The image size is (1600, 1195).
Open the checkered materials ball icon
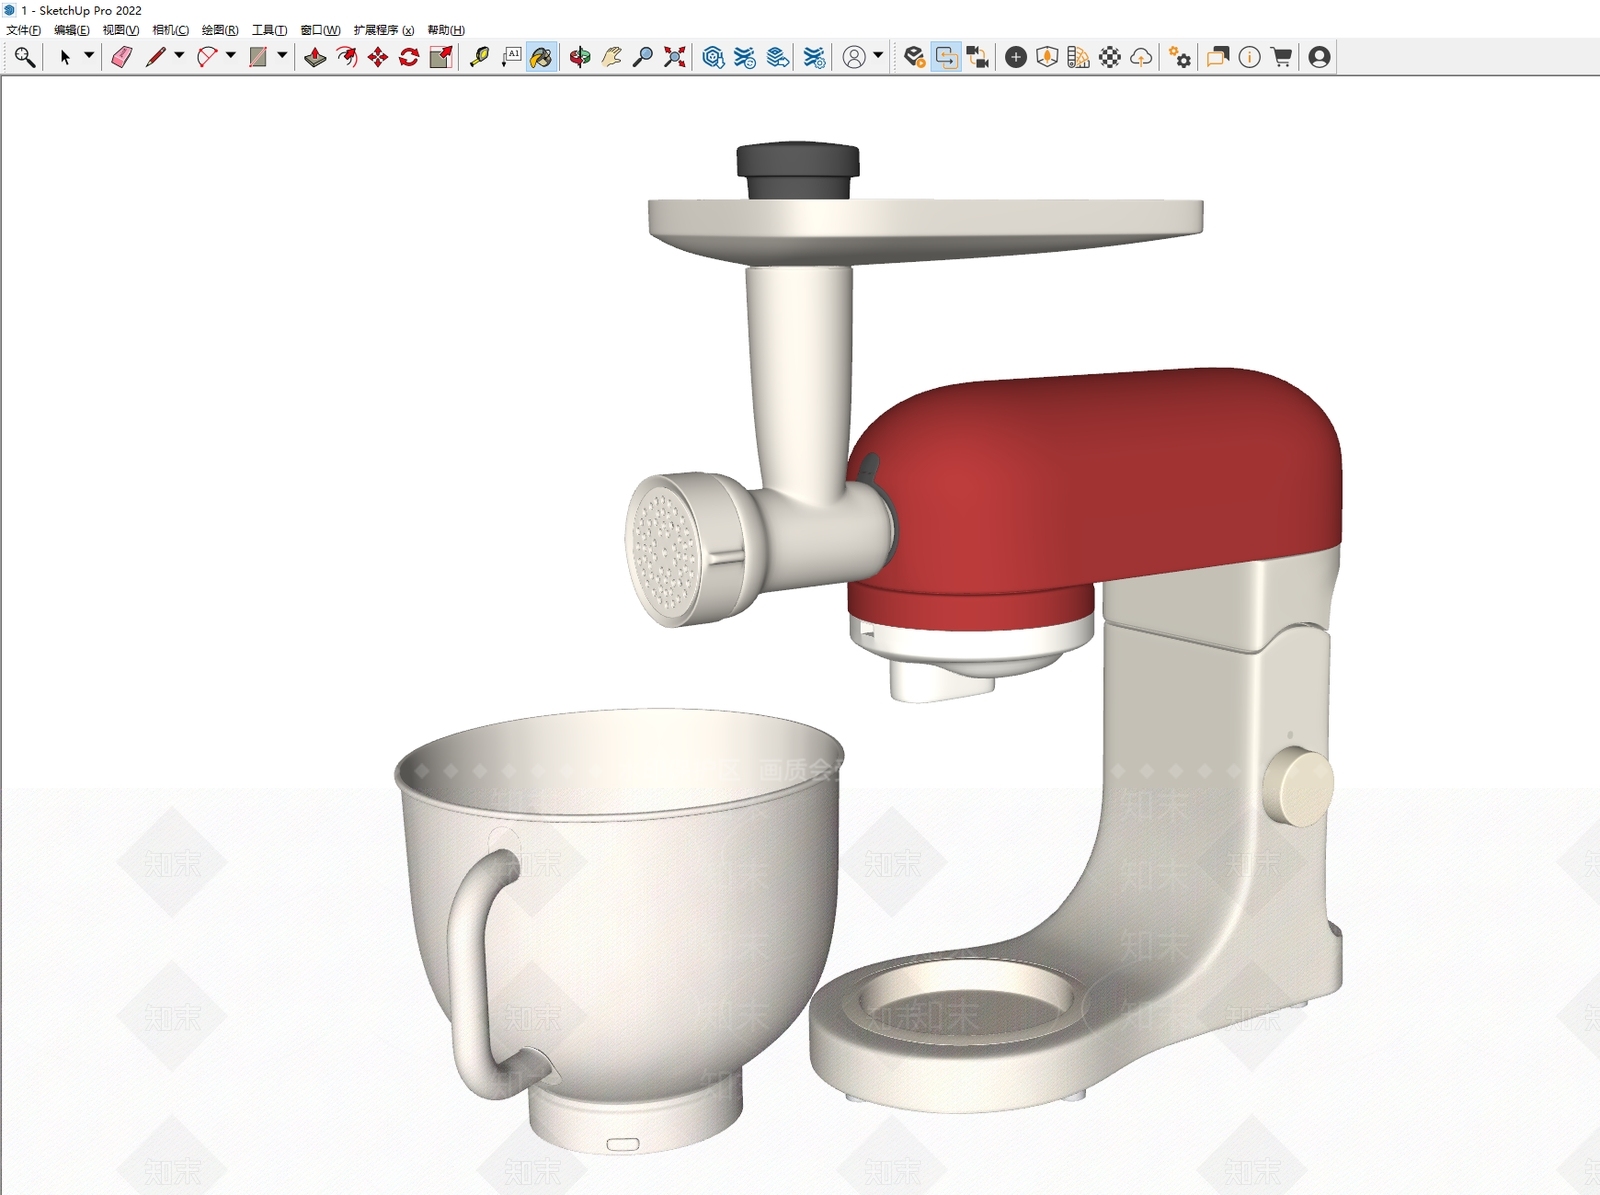tap(1110, 57)
